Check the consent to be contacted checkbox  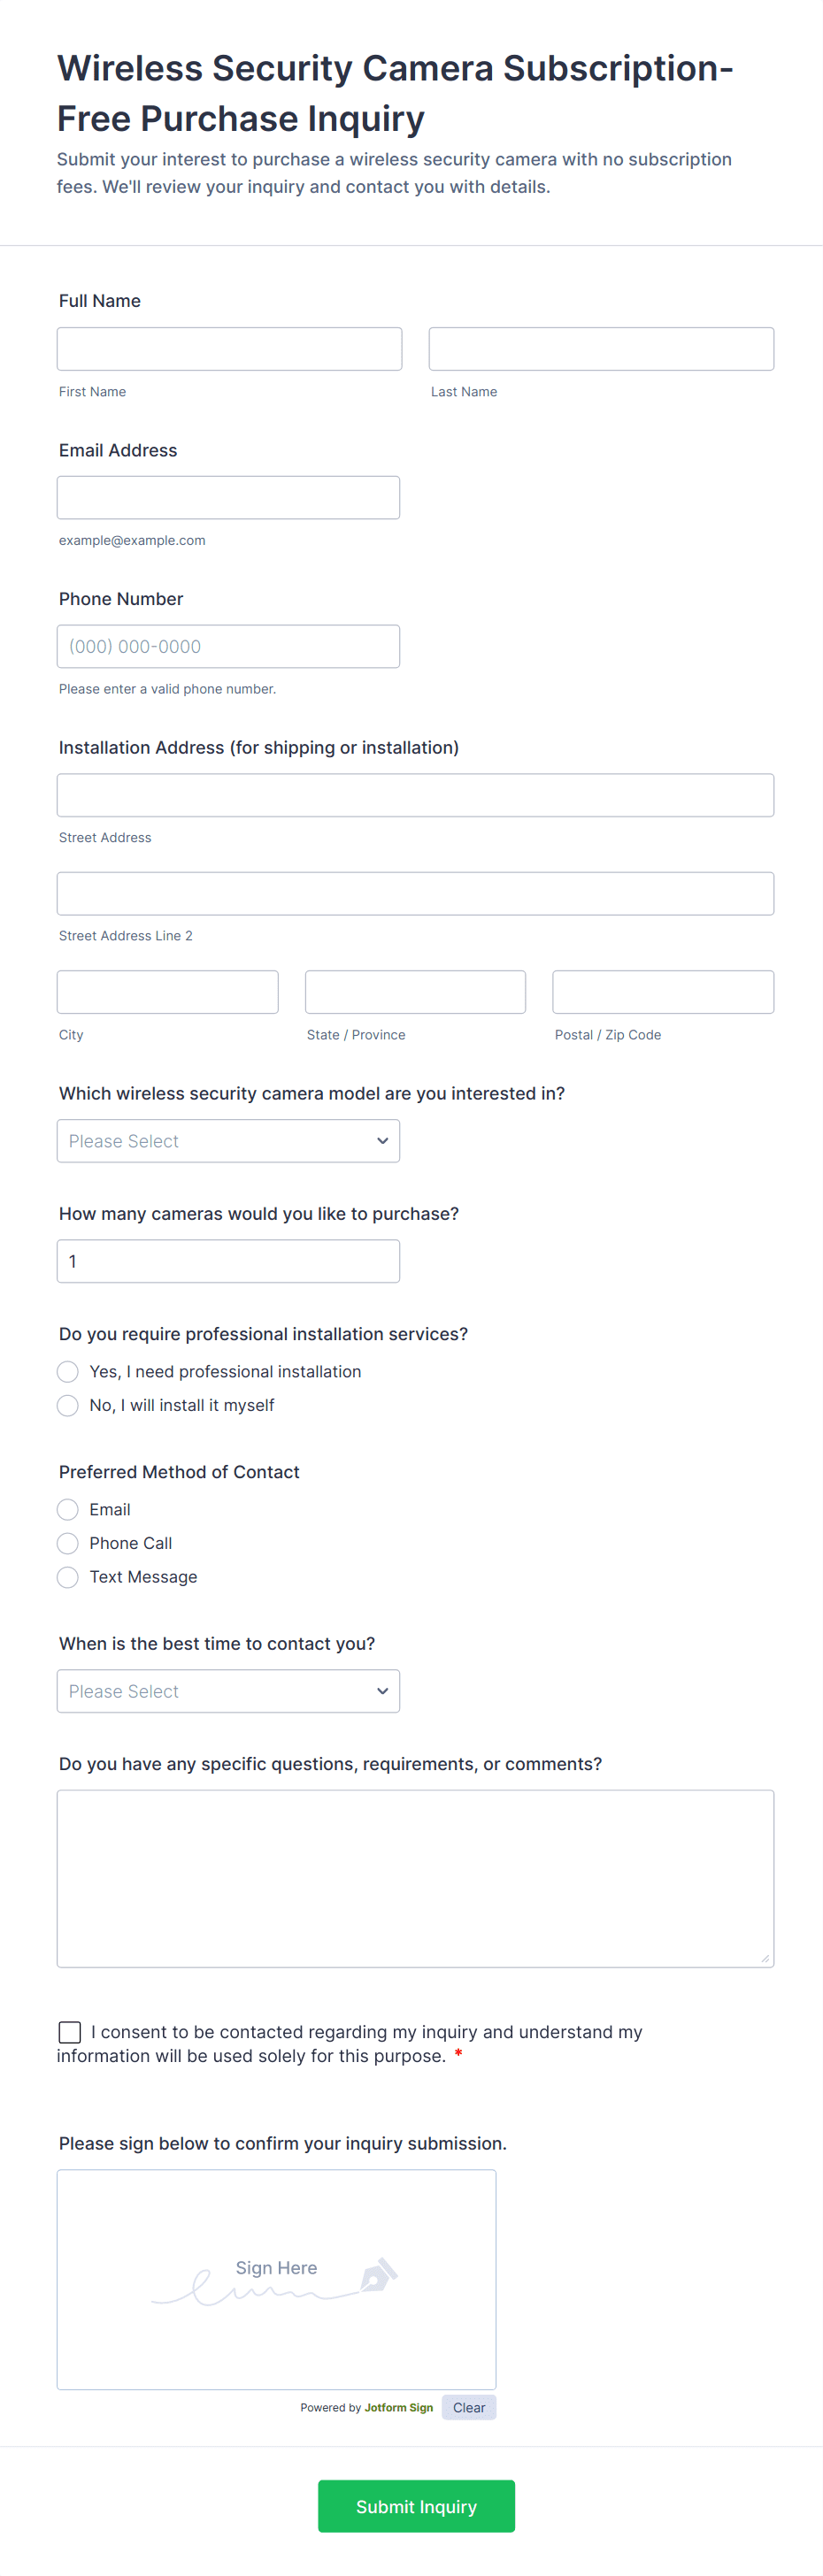[x=70, y=2032]
